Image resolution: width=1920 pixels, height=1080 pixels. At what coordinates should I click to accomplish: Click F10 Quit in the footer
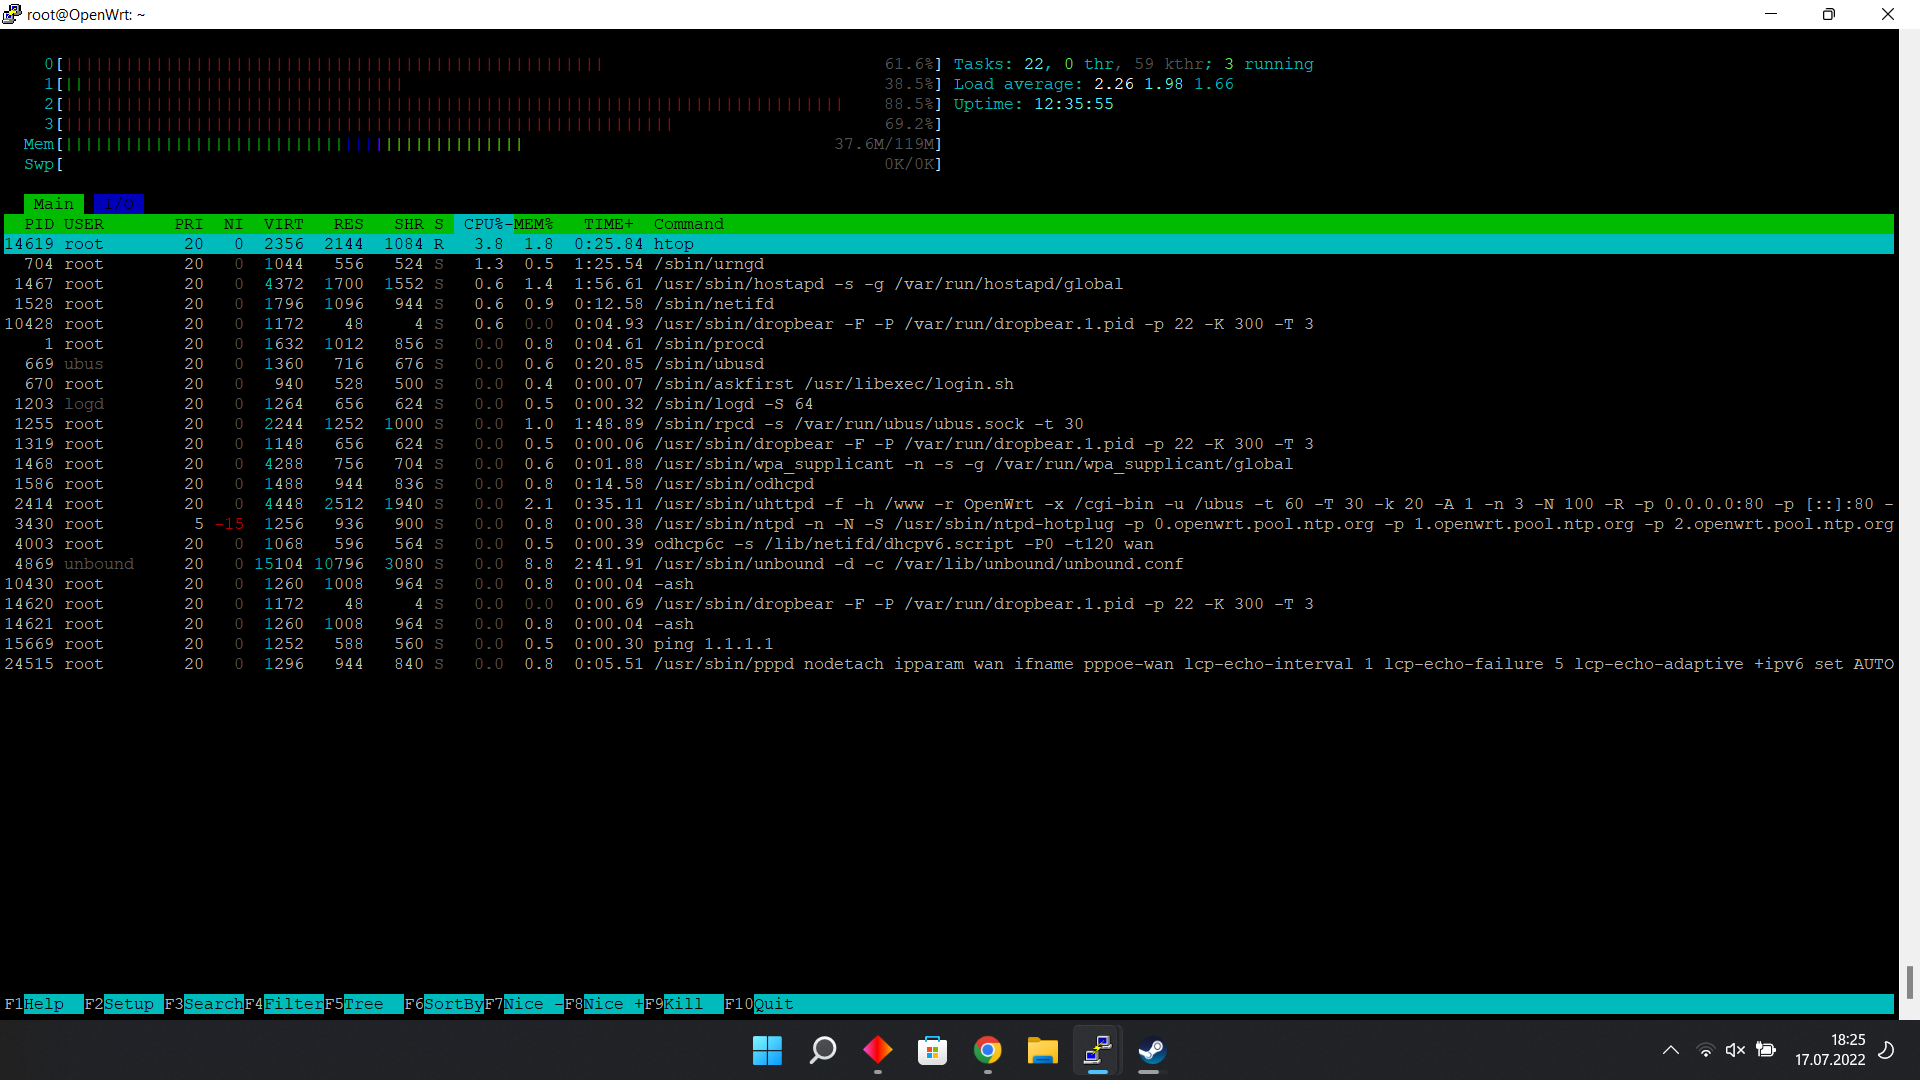coord(772,1004)
